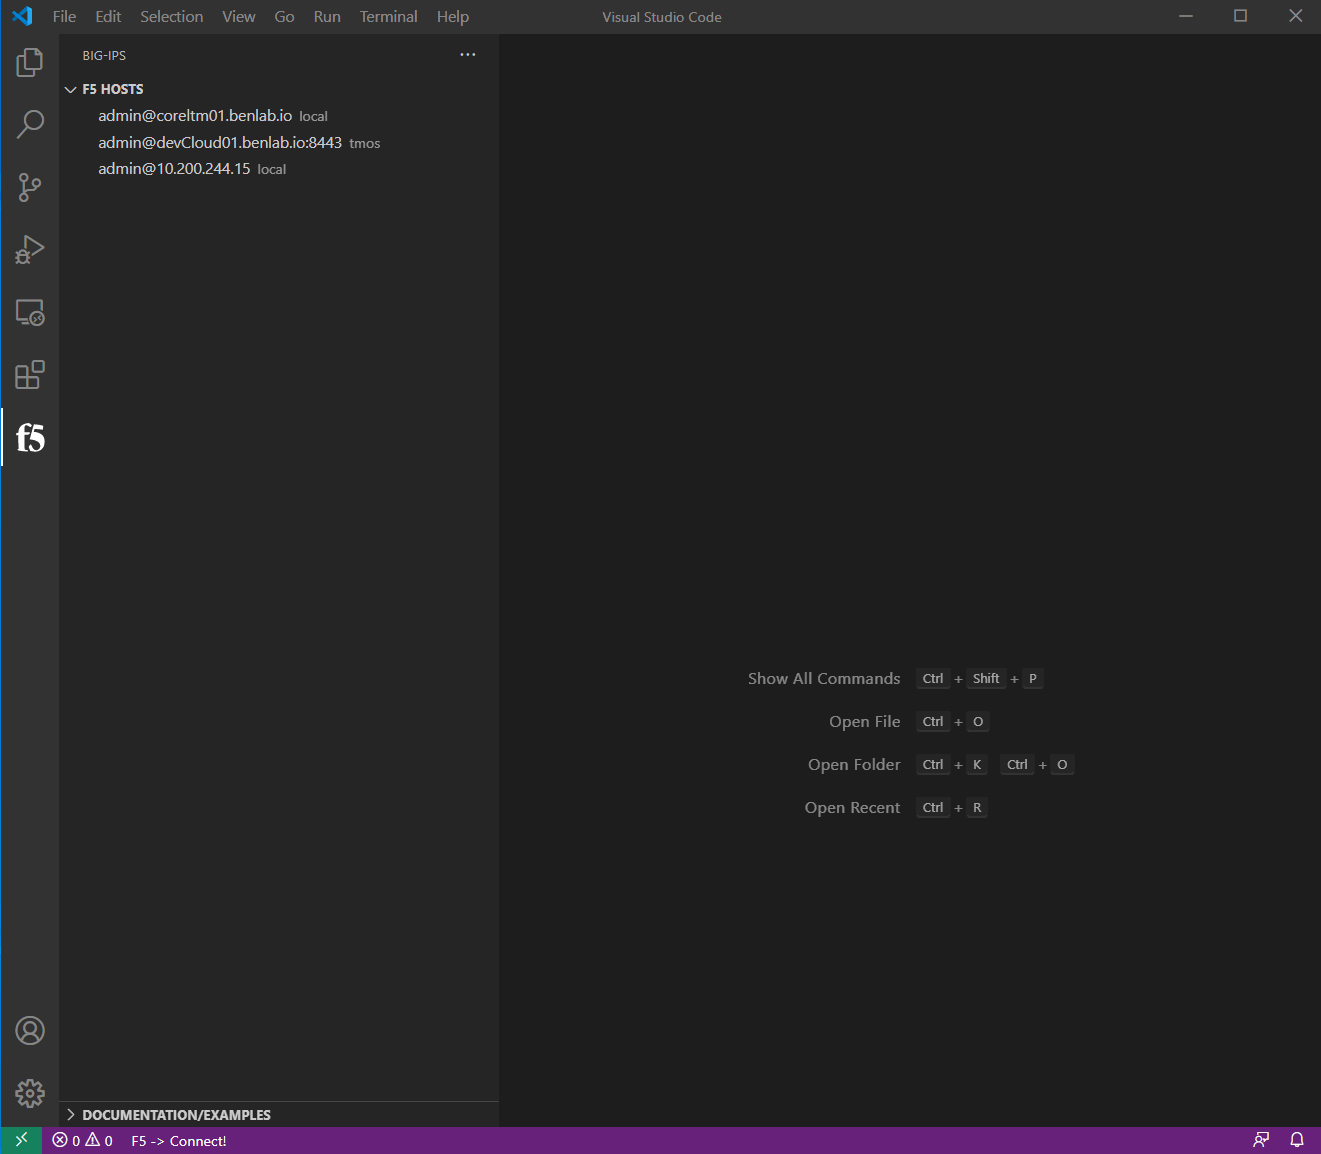Select host admin@devCloud01.benlab.io:8443
The height and width of the screenshot is (1154, 1321).
point(279,143)
